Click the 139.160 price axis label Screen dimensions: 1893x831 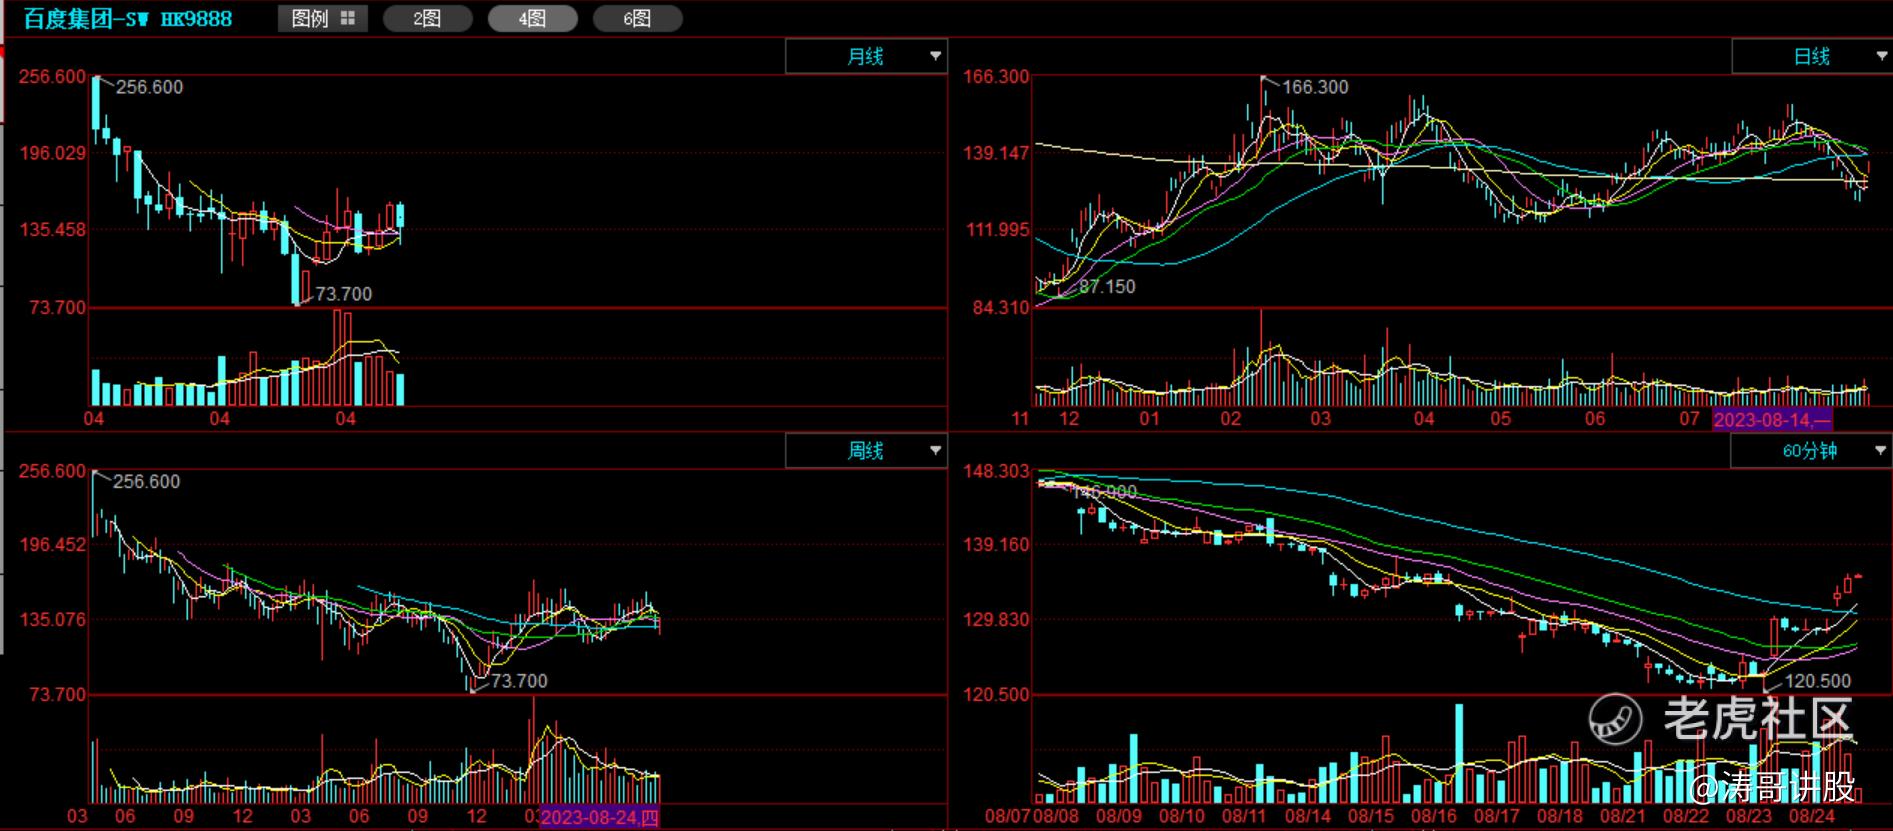pos(996,545)
